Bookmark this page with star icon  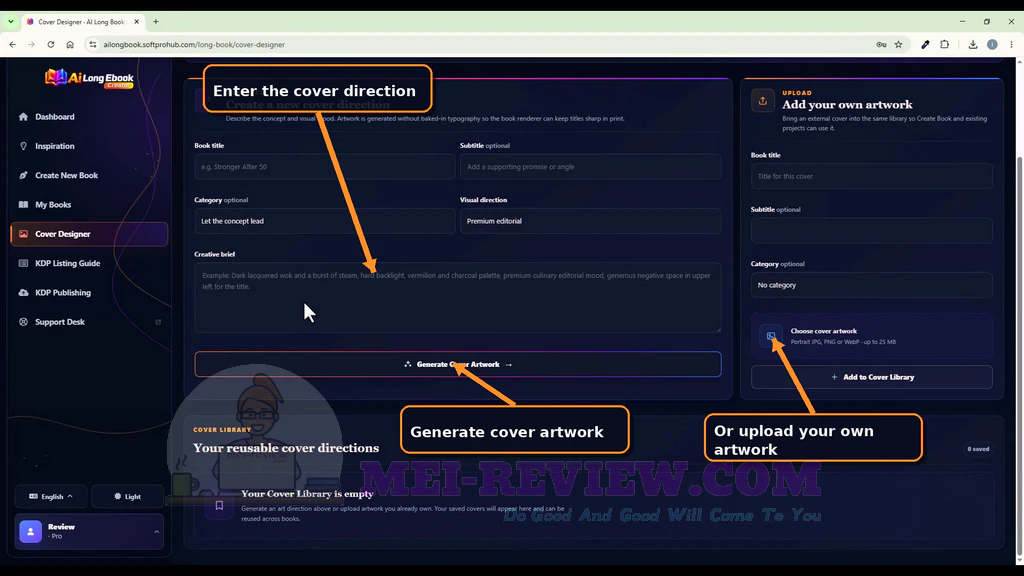pyautogui.click(x=899, y=44)
